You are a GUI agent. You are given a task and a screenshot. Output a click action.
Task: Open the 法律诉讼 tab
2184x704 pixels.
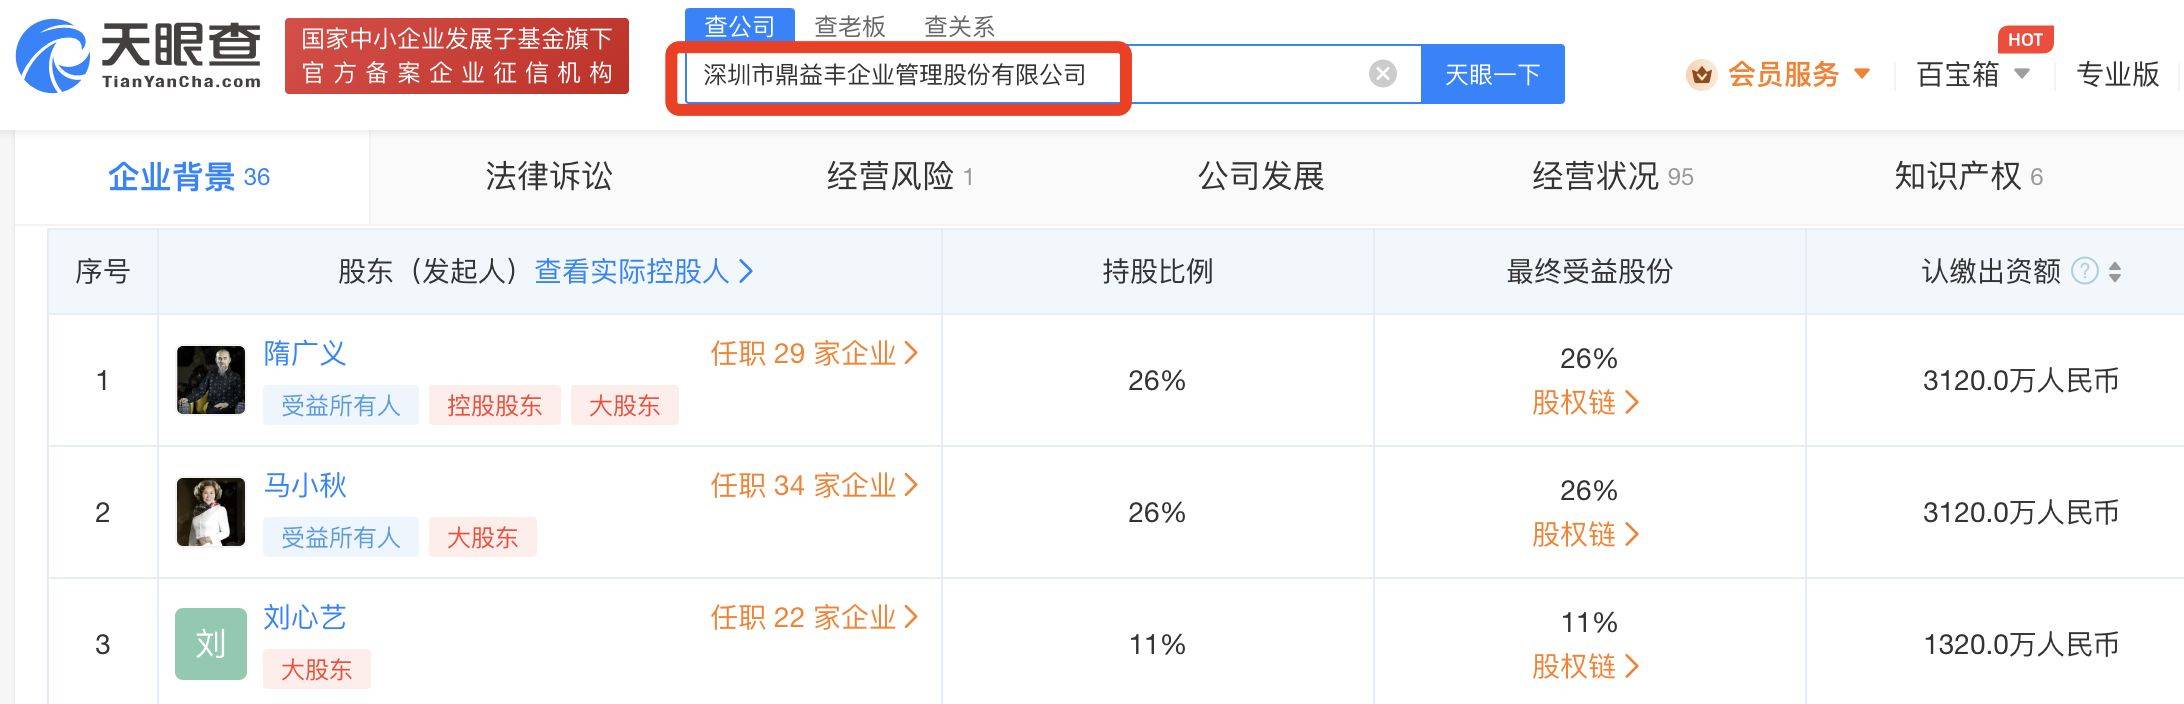point(548,177)
